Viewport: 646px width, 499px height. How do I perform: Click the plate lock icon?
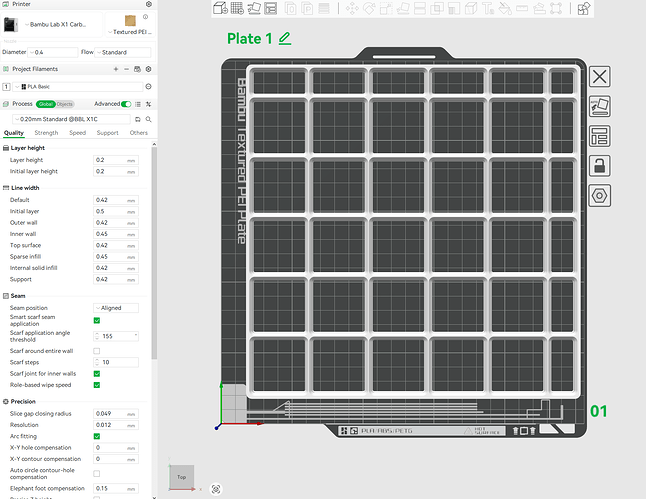(599, 166)
